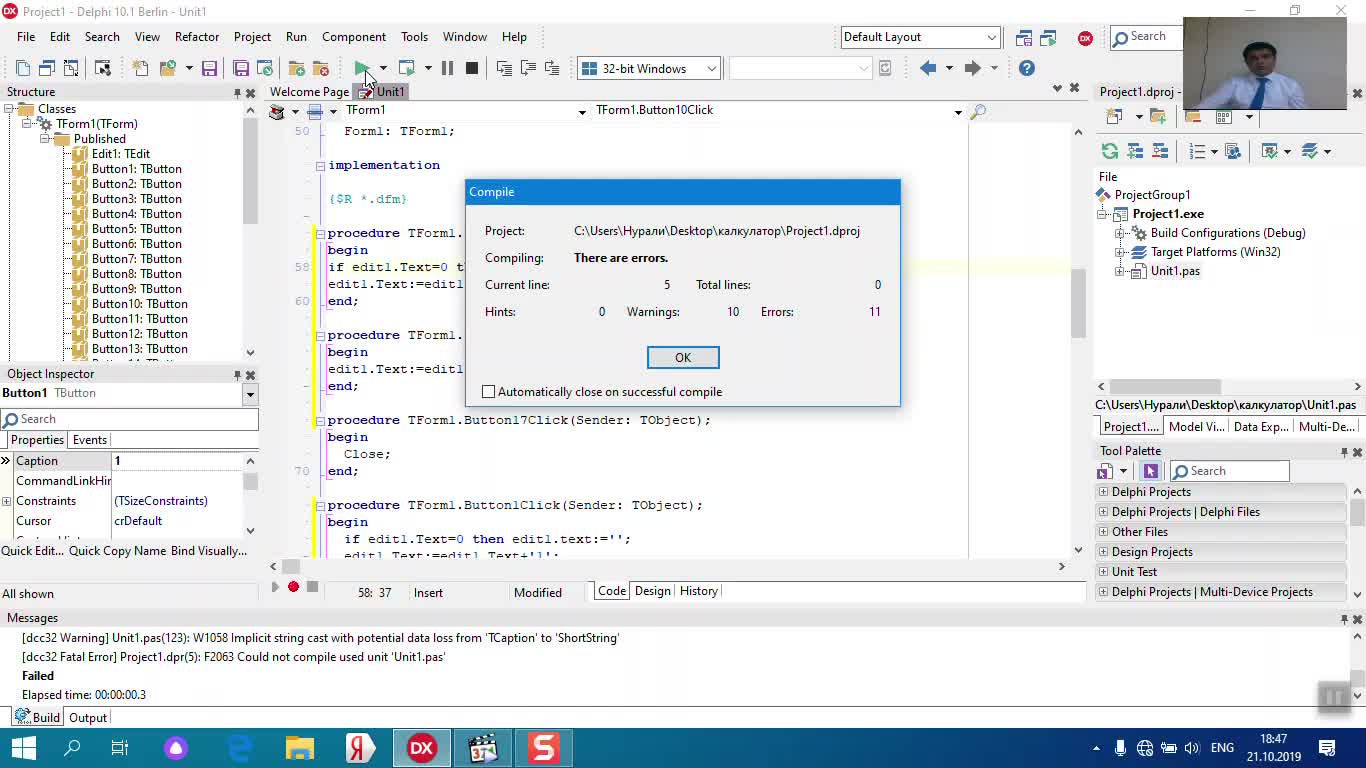Click the Expand All icon in Project Manager
The image size is (1366, 768).
click(x=1135, y=151)
